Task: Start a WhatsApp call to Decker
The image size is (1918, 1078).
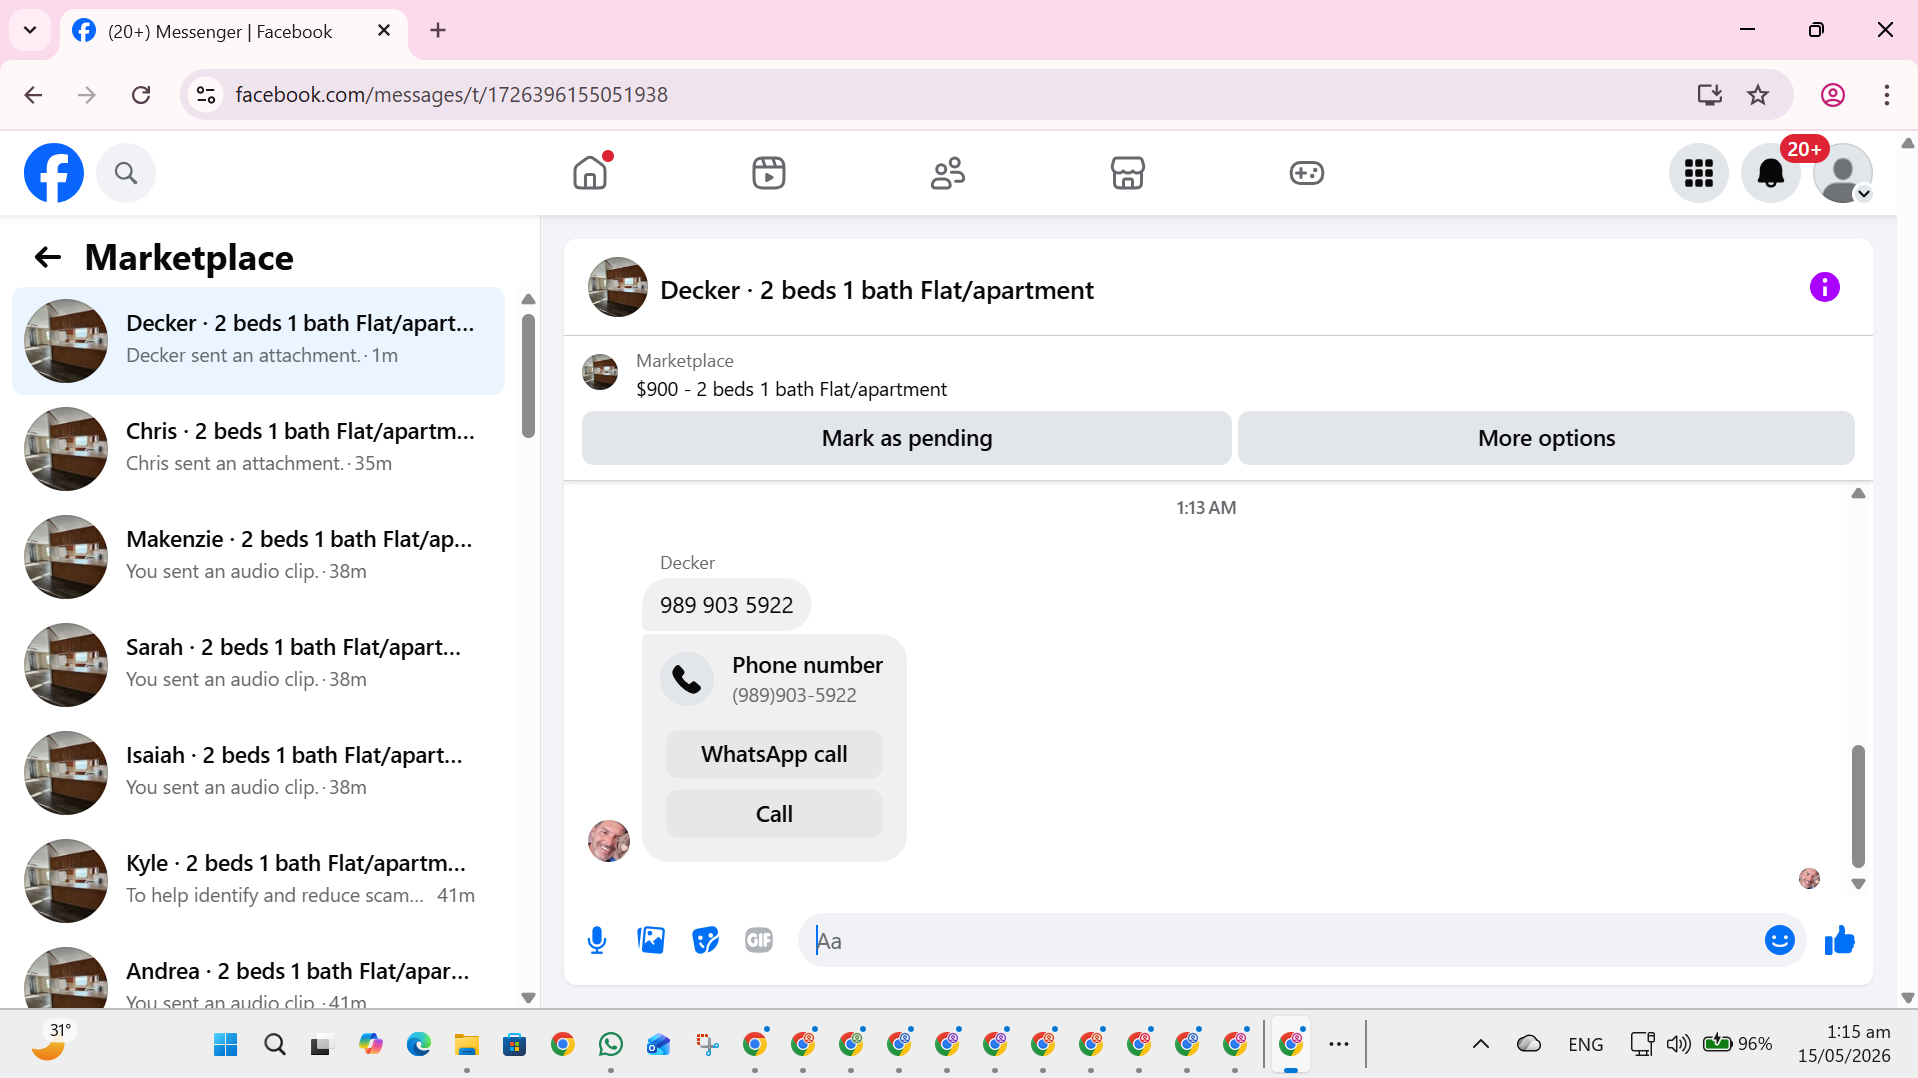Action: 774,754
